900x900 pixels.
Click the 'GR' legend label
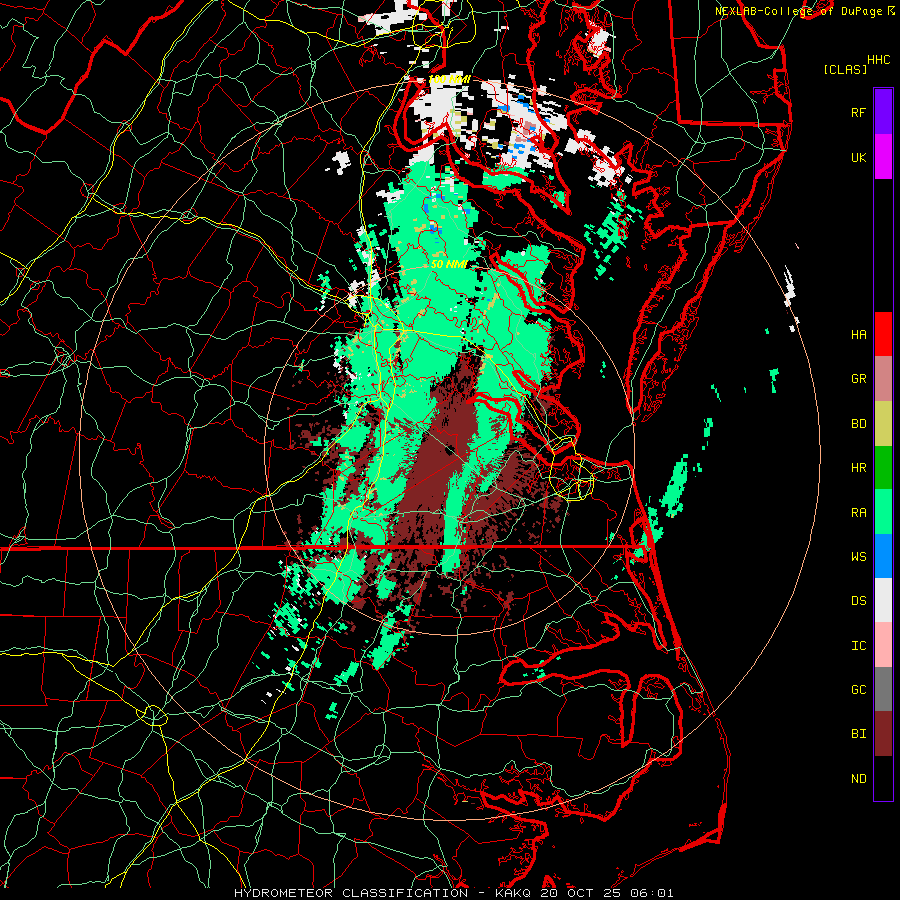click(x=858, y=379)
